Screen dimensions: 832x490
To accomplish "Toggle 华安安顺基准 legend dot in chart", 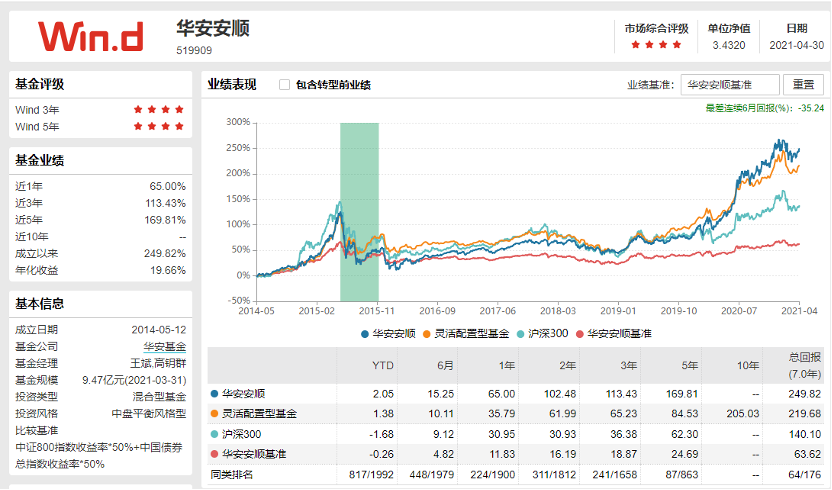I will (579, 334).
